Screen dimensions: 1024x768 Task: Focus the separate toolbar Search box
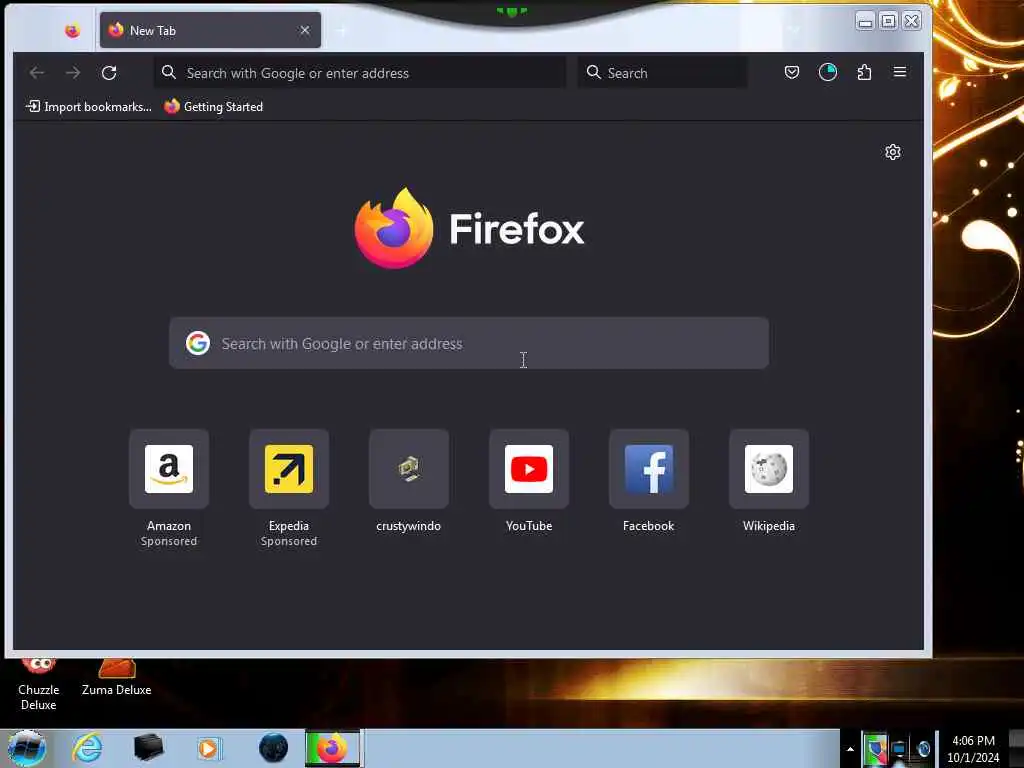pos(663,72)
